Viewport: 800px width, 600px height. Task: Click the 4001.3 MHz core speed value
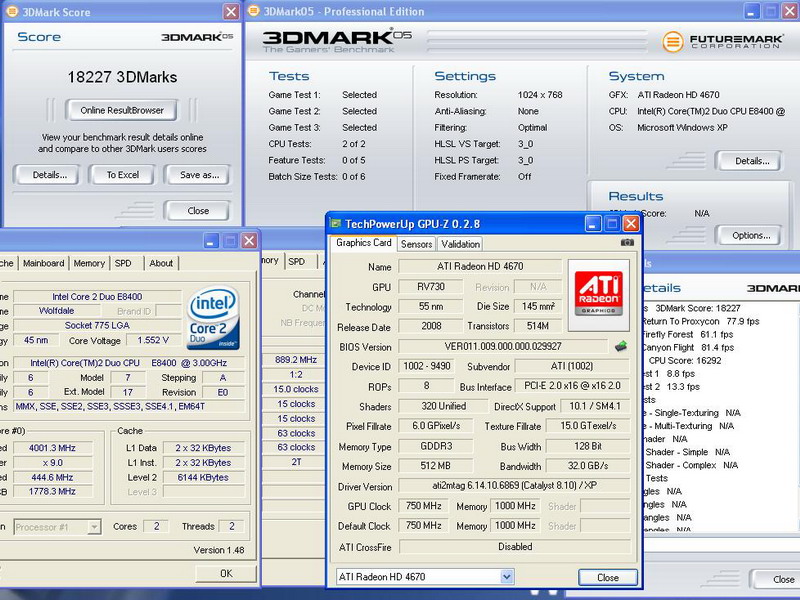53,448
